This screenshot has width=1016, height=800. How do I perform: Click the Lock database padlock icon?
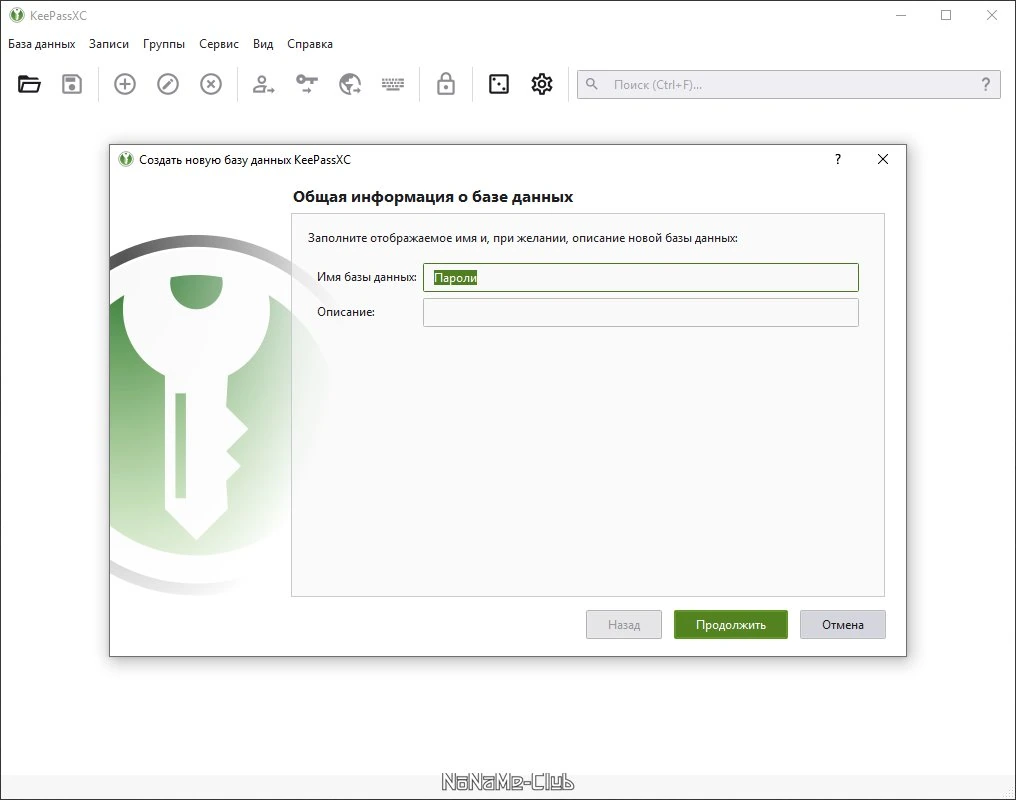click(446, 84)
